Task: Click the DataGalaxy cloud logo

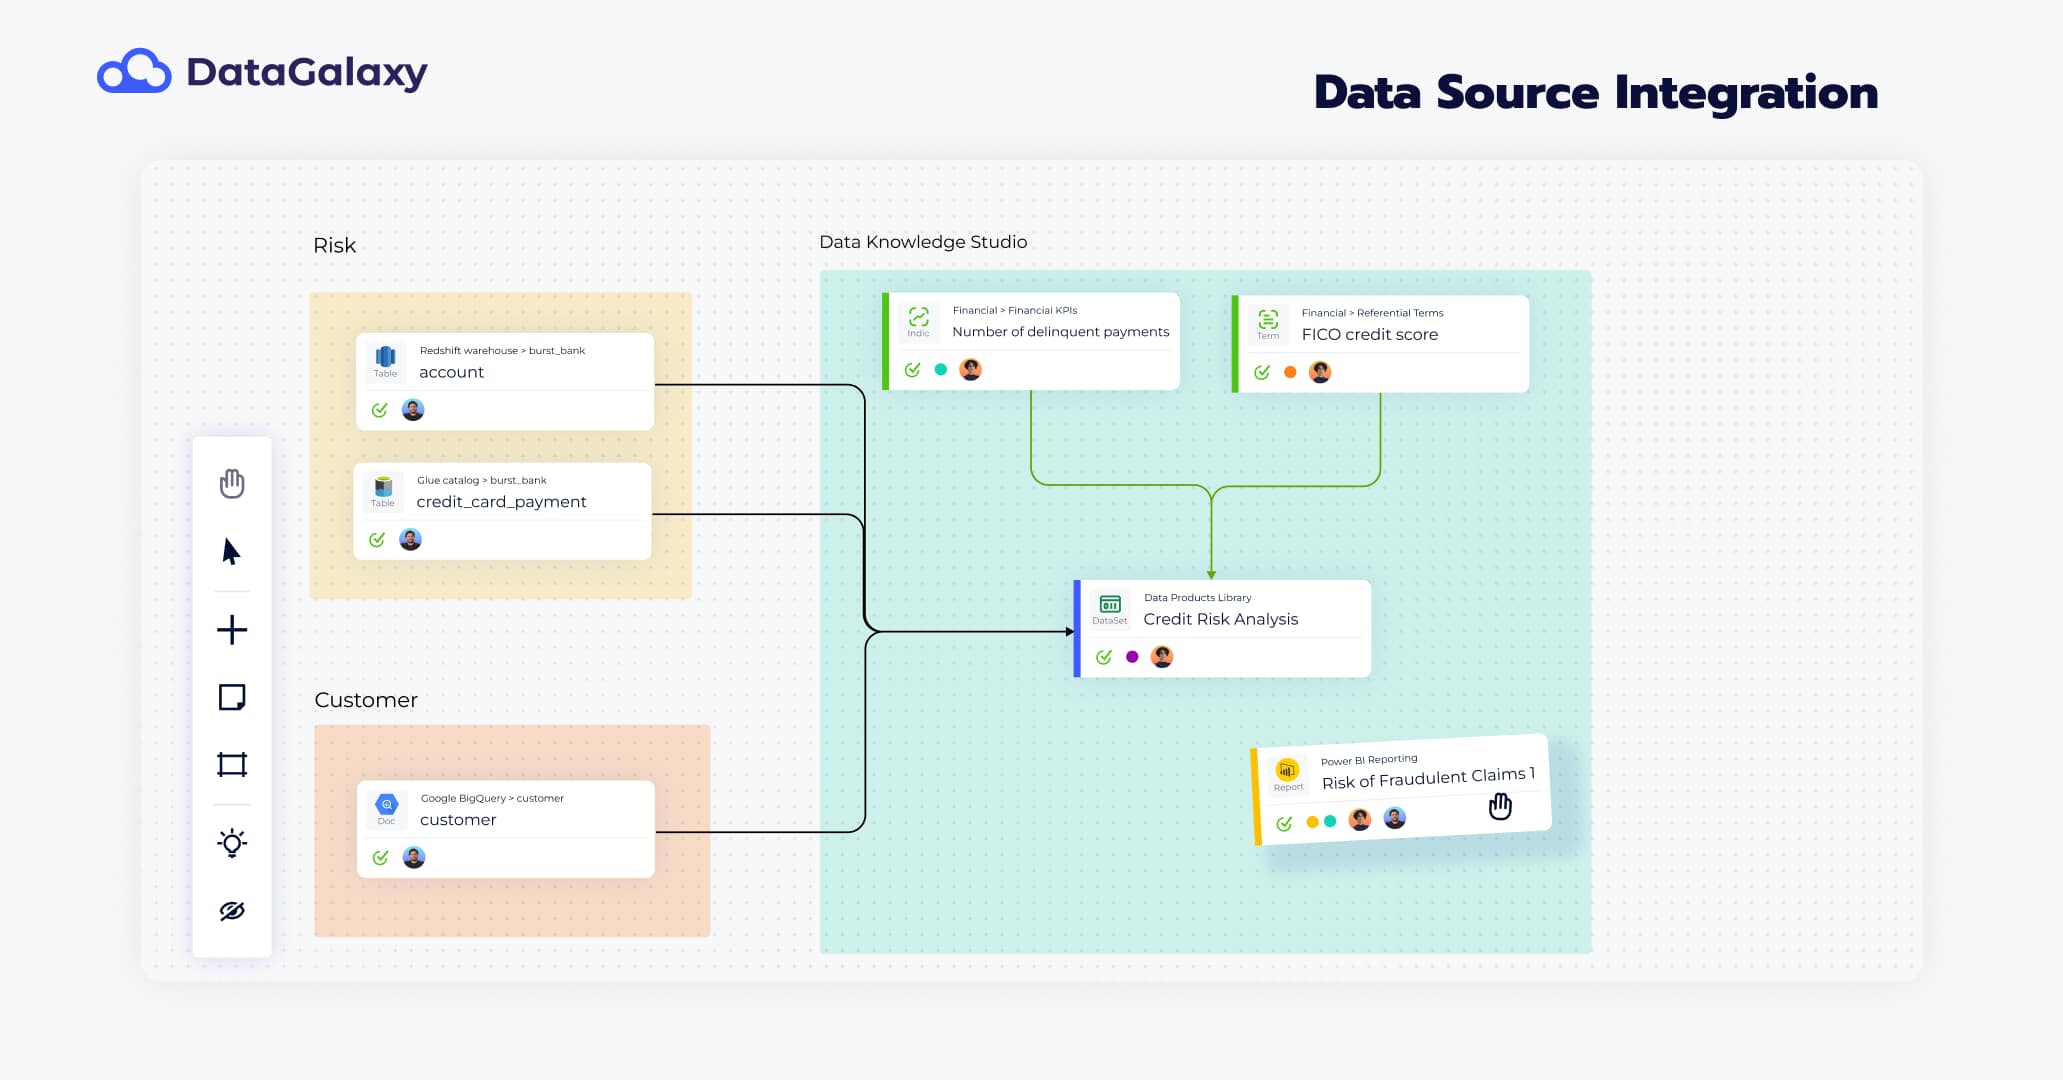Action: point(134,72)
